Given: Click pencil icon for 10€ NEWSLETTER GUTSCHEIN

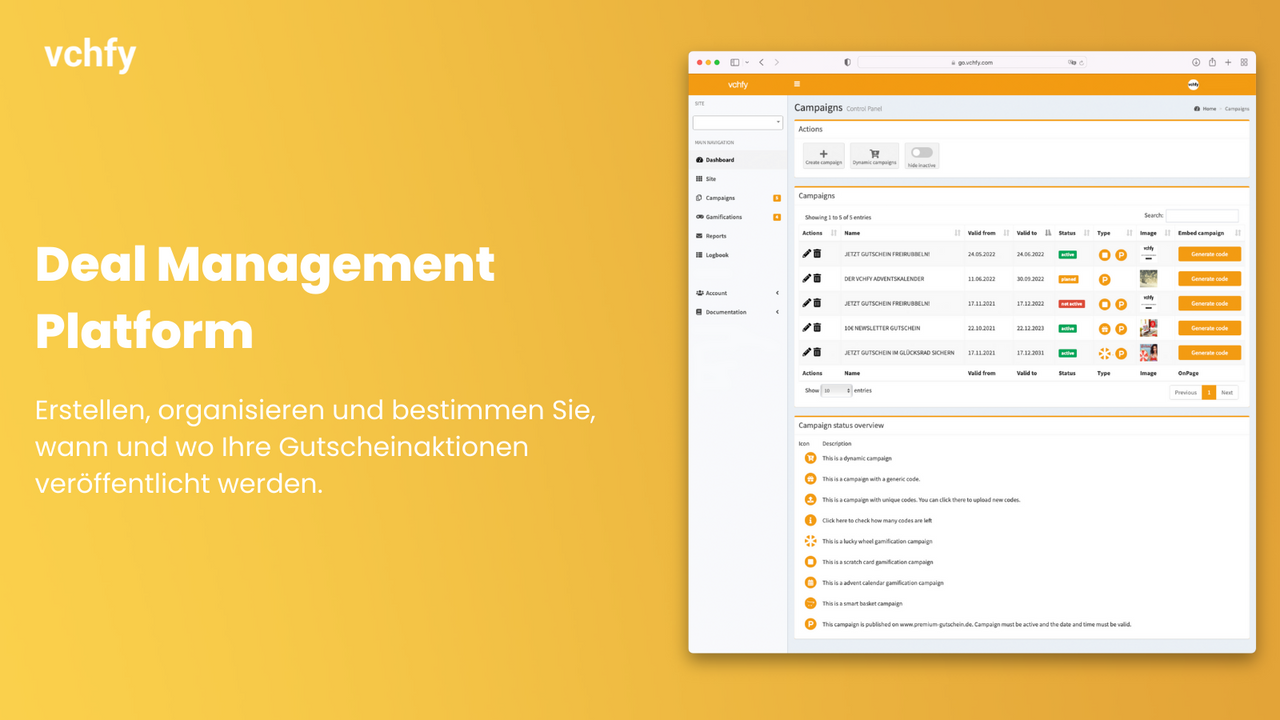Looking at the screenshot, I should point(807,327).
